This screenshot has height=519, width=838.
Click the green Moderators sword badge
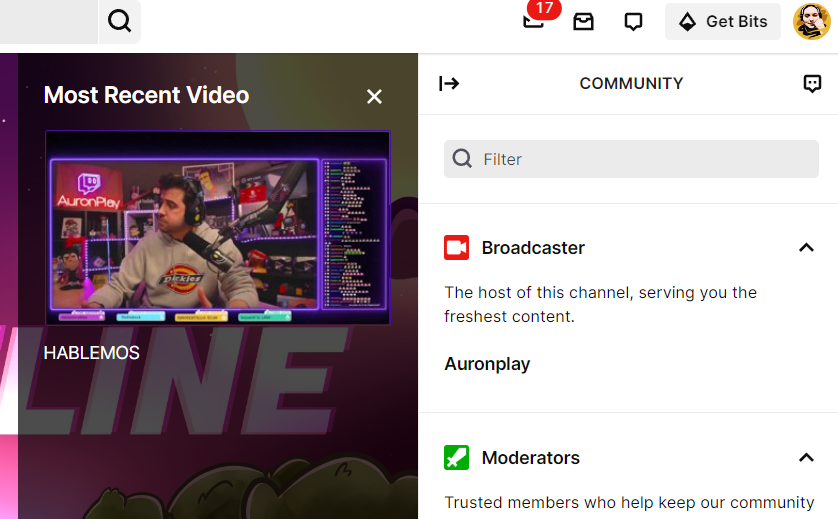pos(456,458)
